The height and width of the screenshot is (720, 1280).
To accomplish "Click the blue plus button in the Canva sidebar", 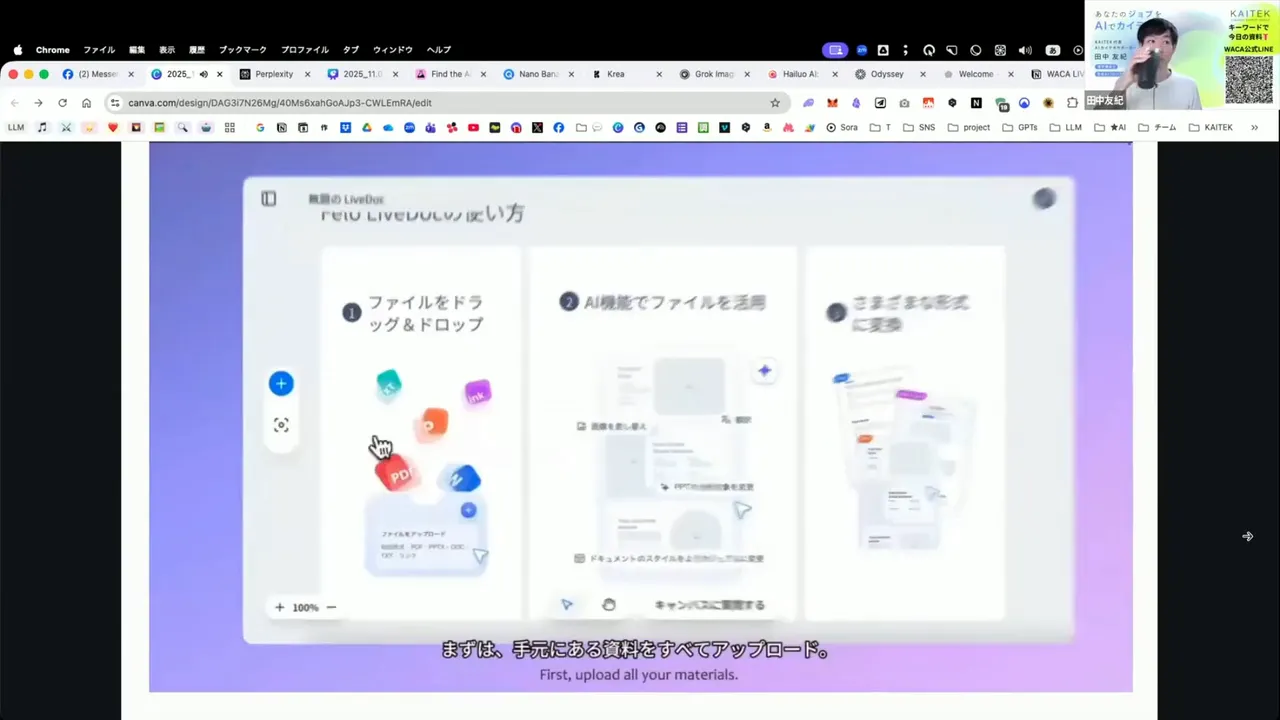I will pos(281,383).
